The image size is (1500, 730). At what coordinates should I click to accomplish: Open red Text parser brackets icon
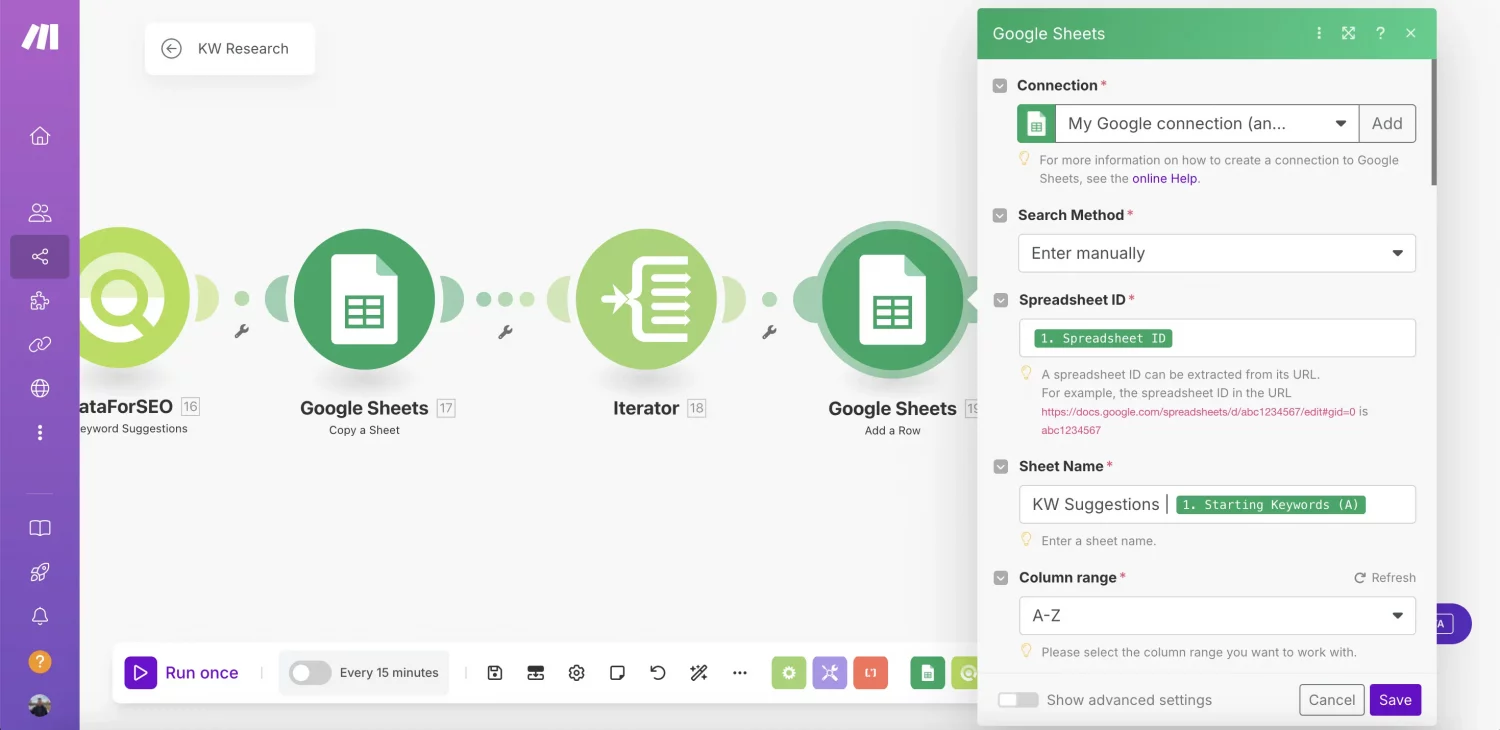pos(871,673)
